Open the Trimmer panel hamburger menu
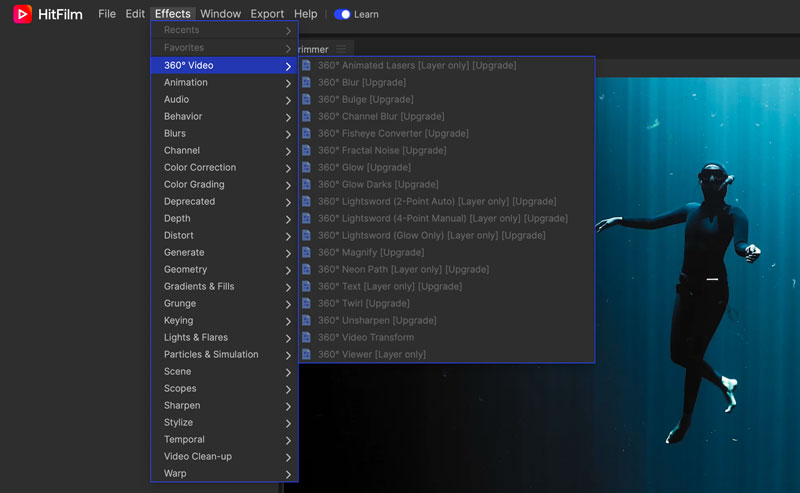This screenshot has width=800, height=493. 341,49
